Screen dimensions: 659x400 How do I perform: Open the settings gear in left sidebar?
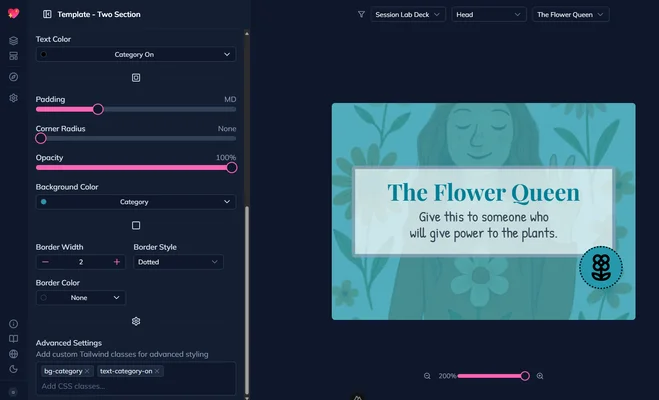[x=13, y=98]
